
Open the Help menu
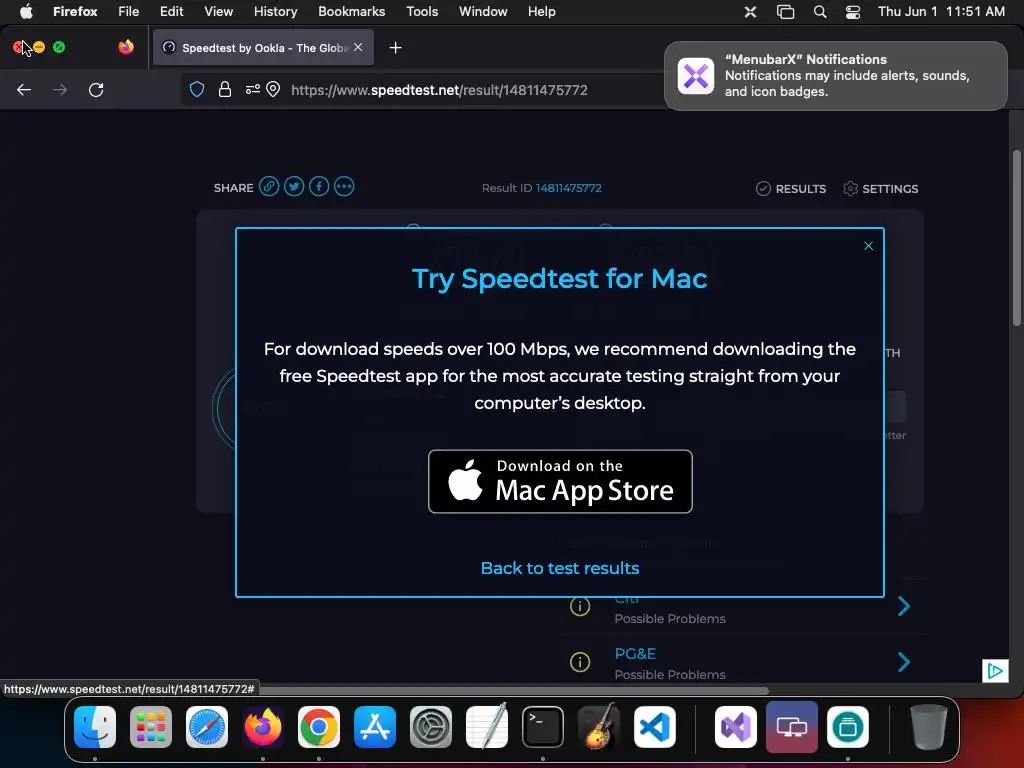click(x=541, y=11)
